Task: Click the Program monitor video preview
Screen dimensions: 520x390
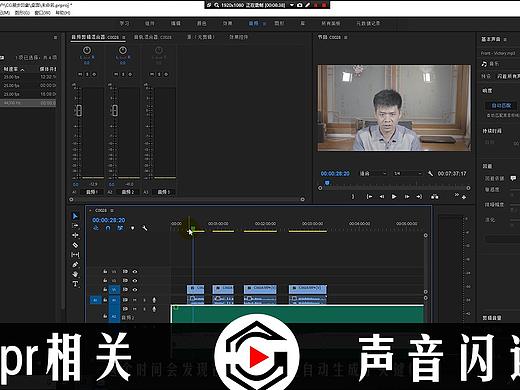Action: 394,108
